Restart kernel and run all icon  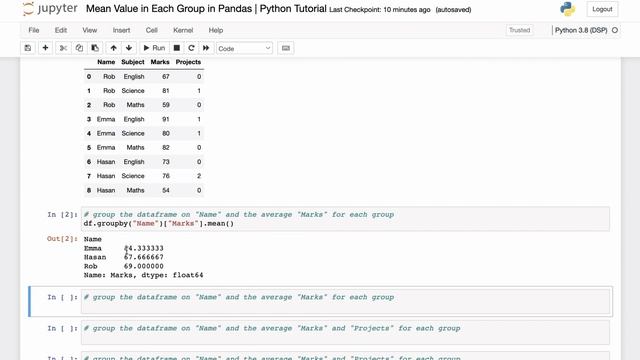point(206,48)
